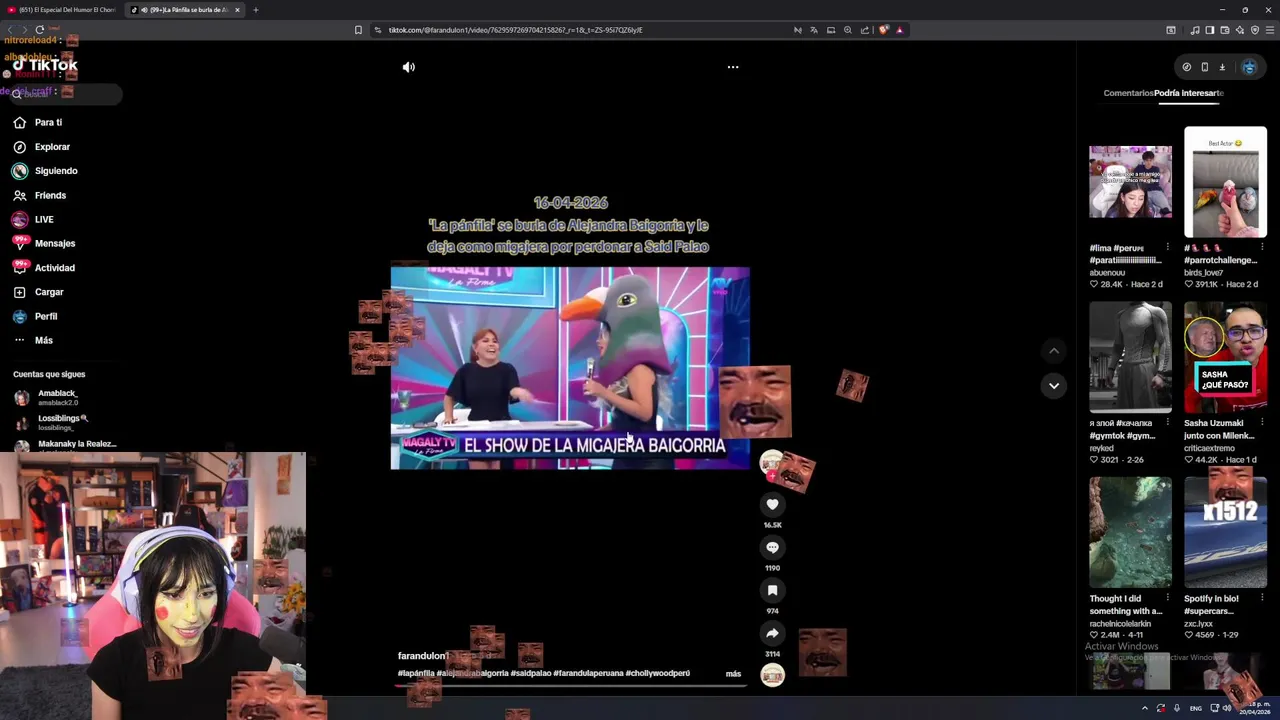This screenshot has height=720, width=1280.
Task: Open the spinning sound disc icon
Action: coord(772,676)
